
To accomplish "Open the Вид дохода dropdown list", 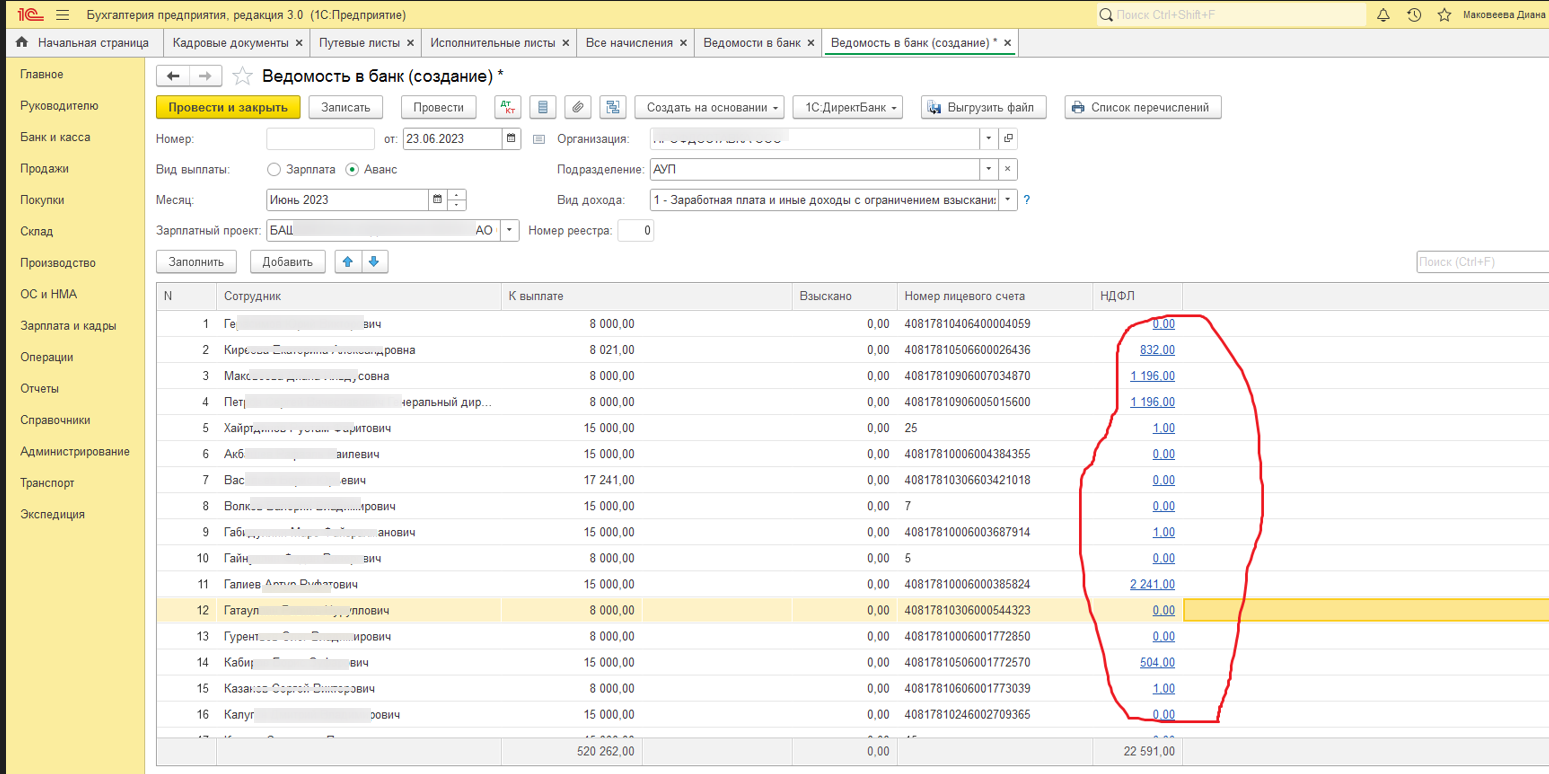I will [x=1007, y=200].
